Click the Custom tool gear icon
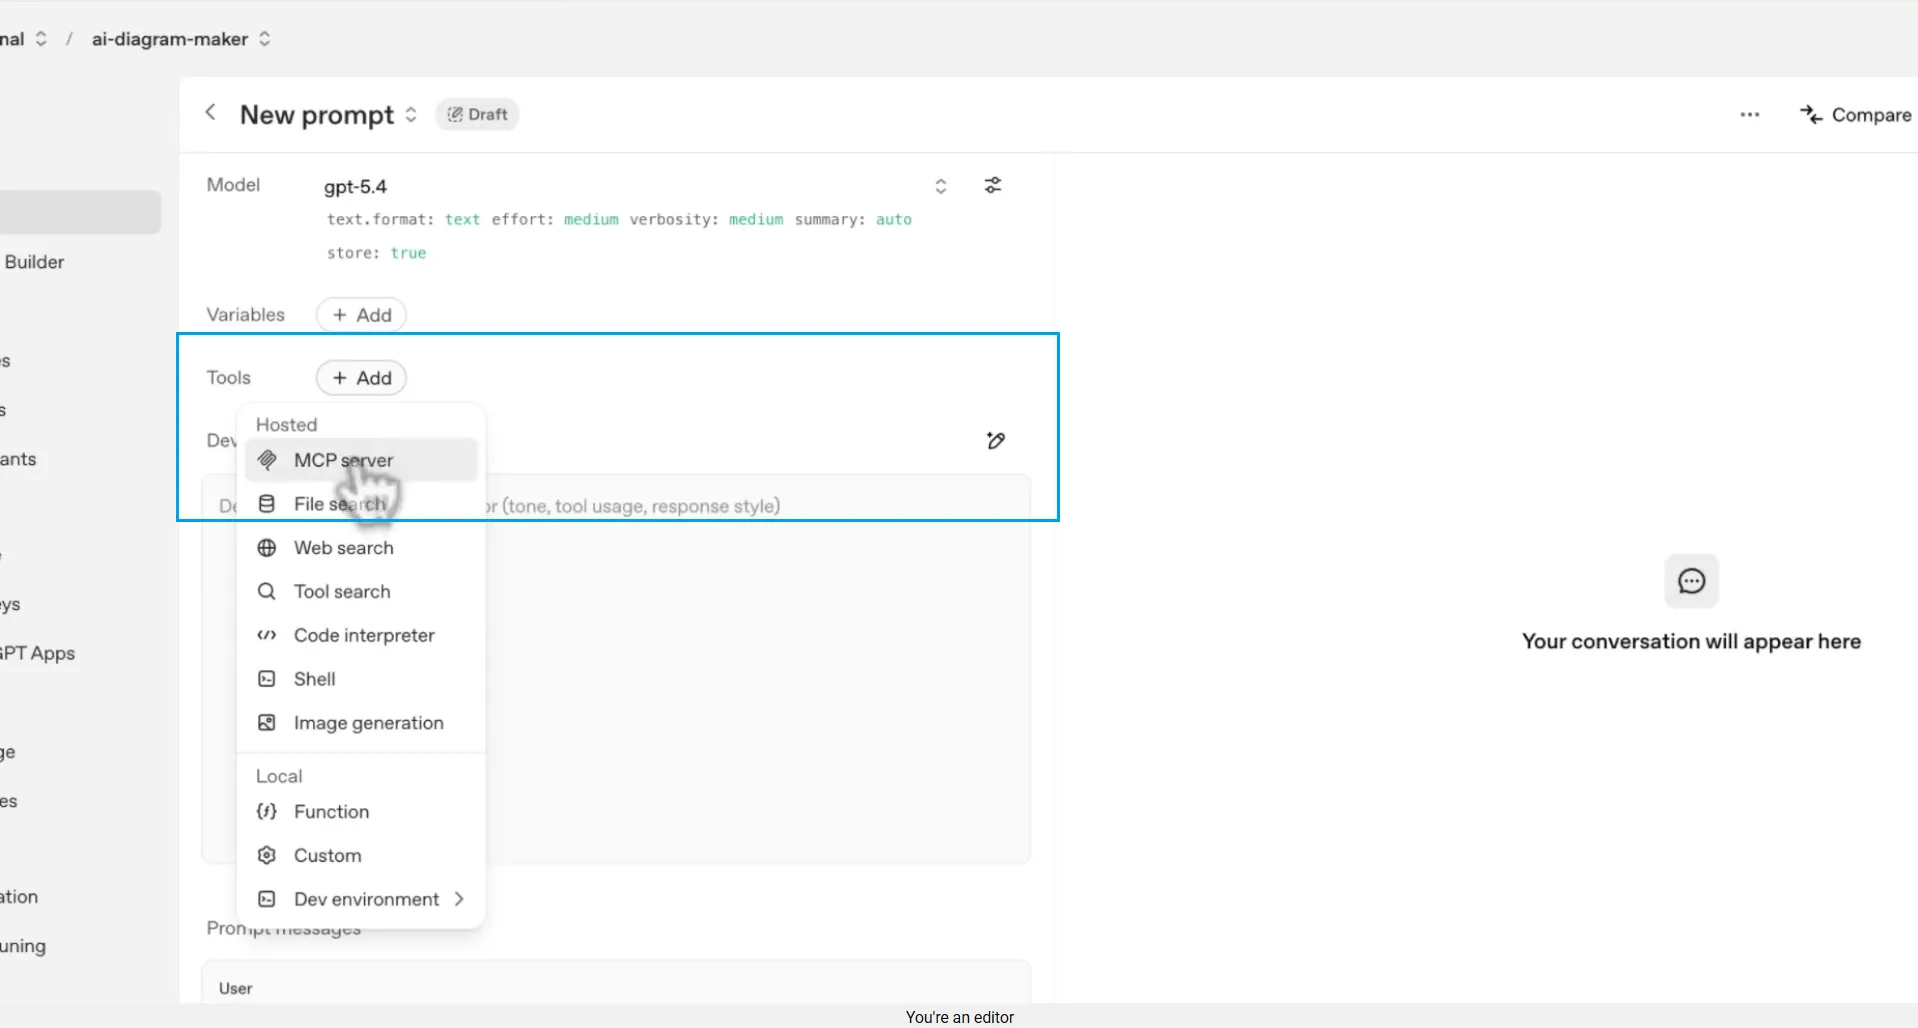The height and width of the screenshot is (1028, 1918). [266, 855]
